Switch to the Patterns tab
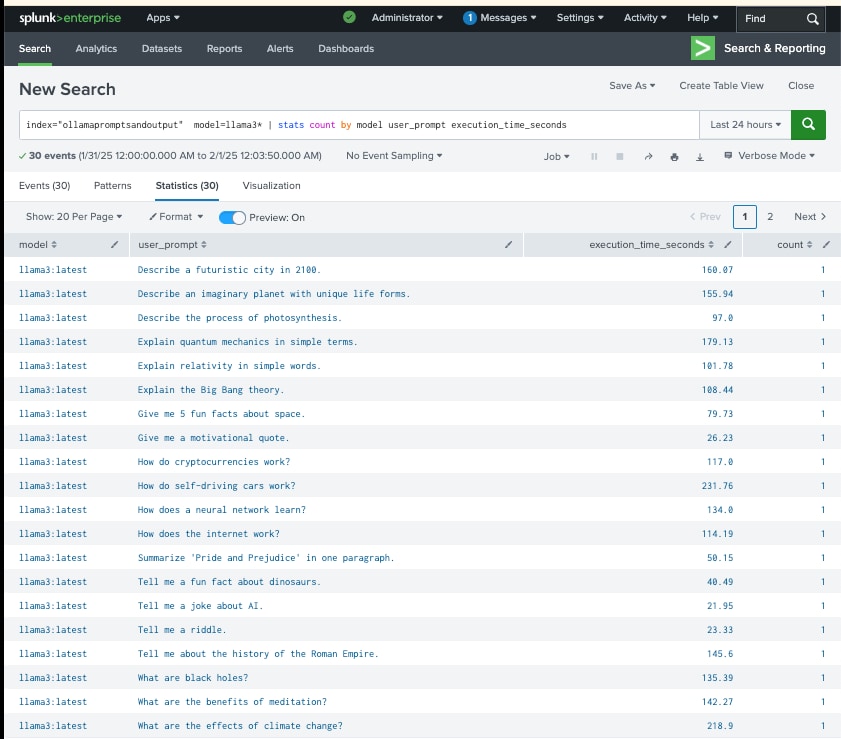 click(113, 186)
